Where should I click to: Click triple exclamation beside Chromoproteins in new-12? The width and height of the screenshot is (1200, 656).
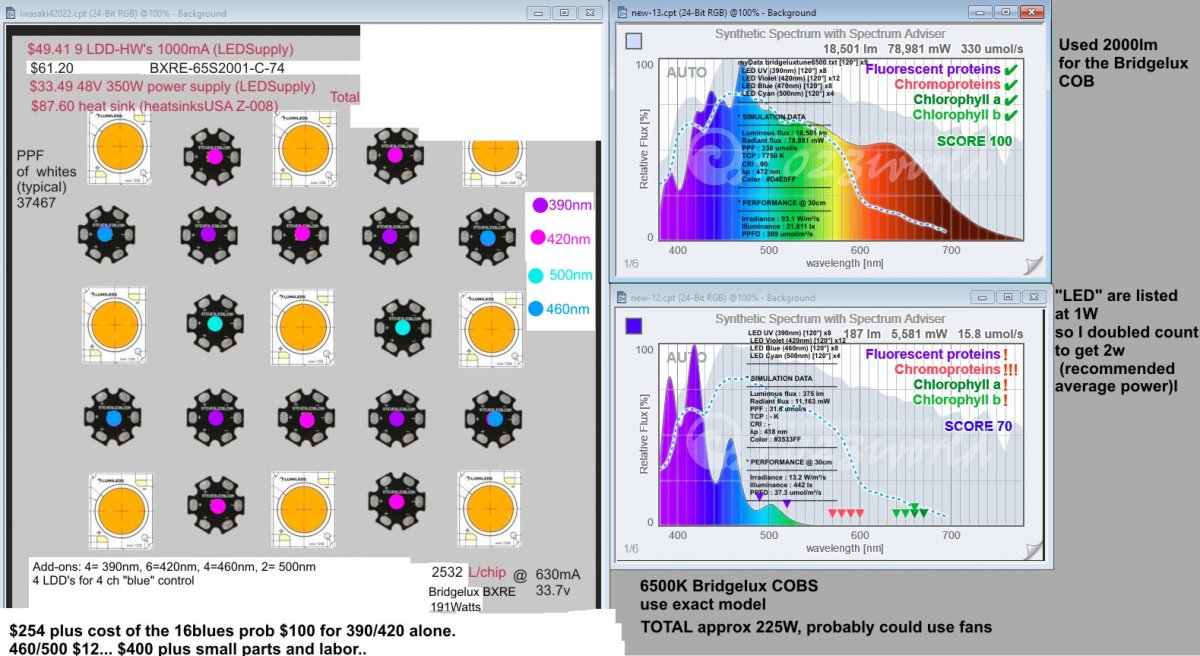(x=1011, y=369)
